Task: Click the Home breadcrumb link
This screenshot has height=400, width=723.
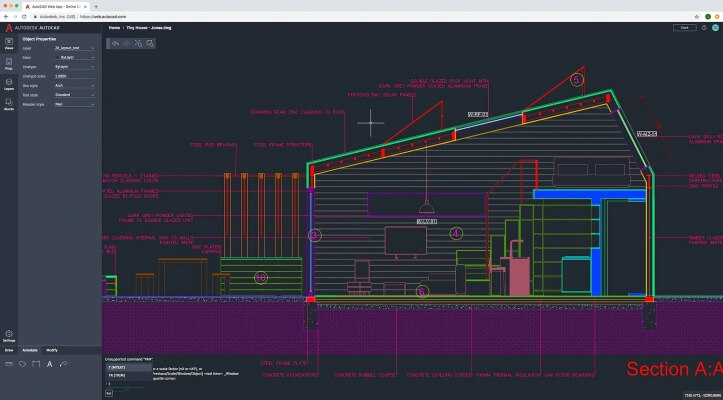Action: (x=114, y=28)
